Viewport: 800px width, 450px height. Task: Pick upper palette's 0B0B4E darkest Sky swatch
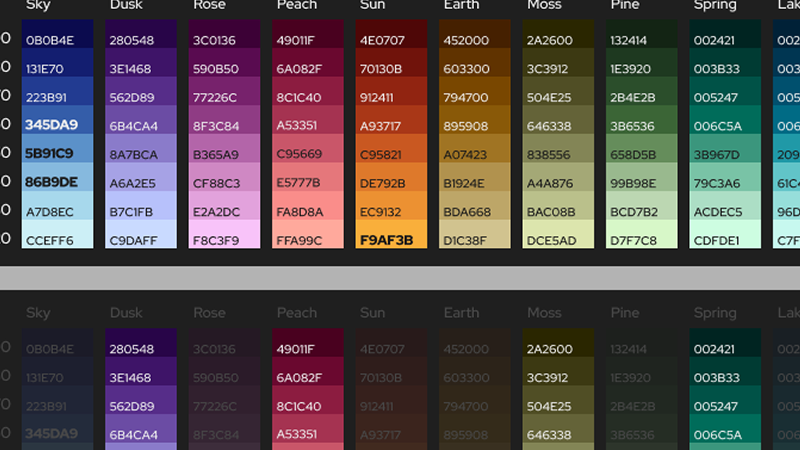tap(58, 34)
